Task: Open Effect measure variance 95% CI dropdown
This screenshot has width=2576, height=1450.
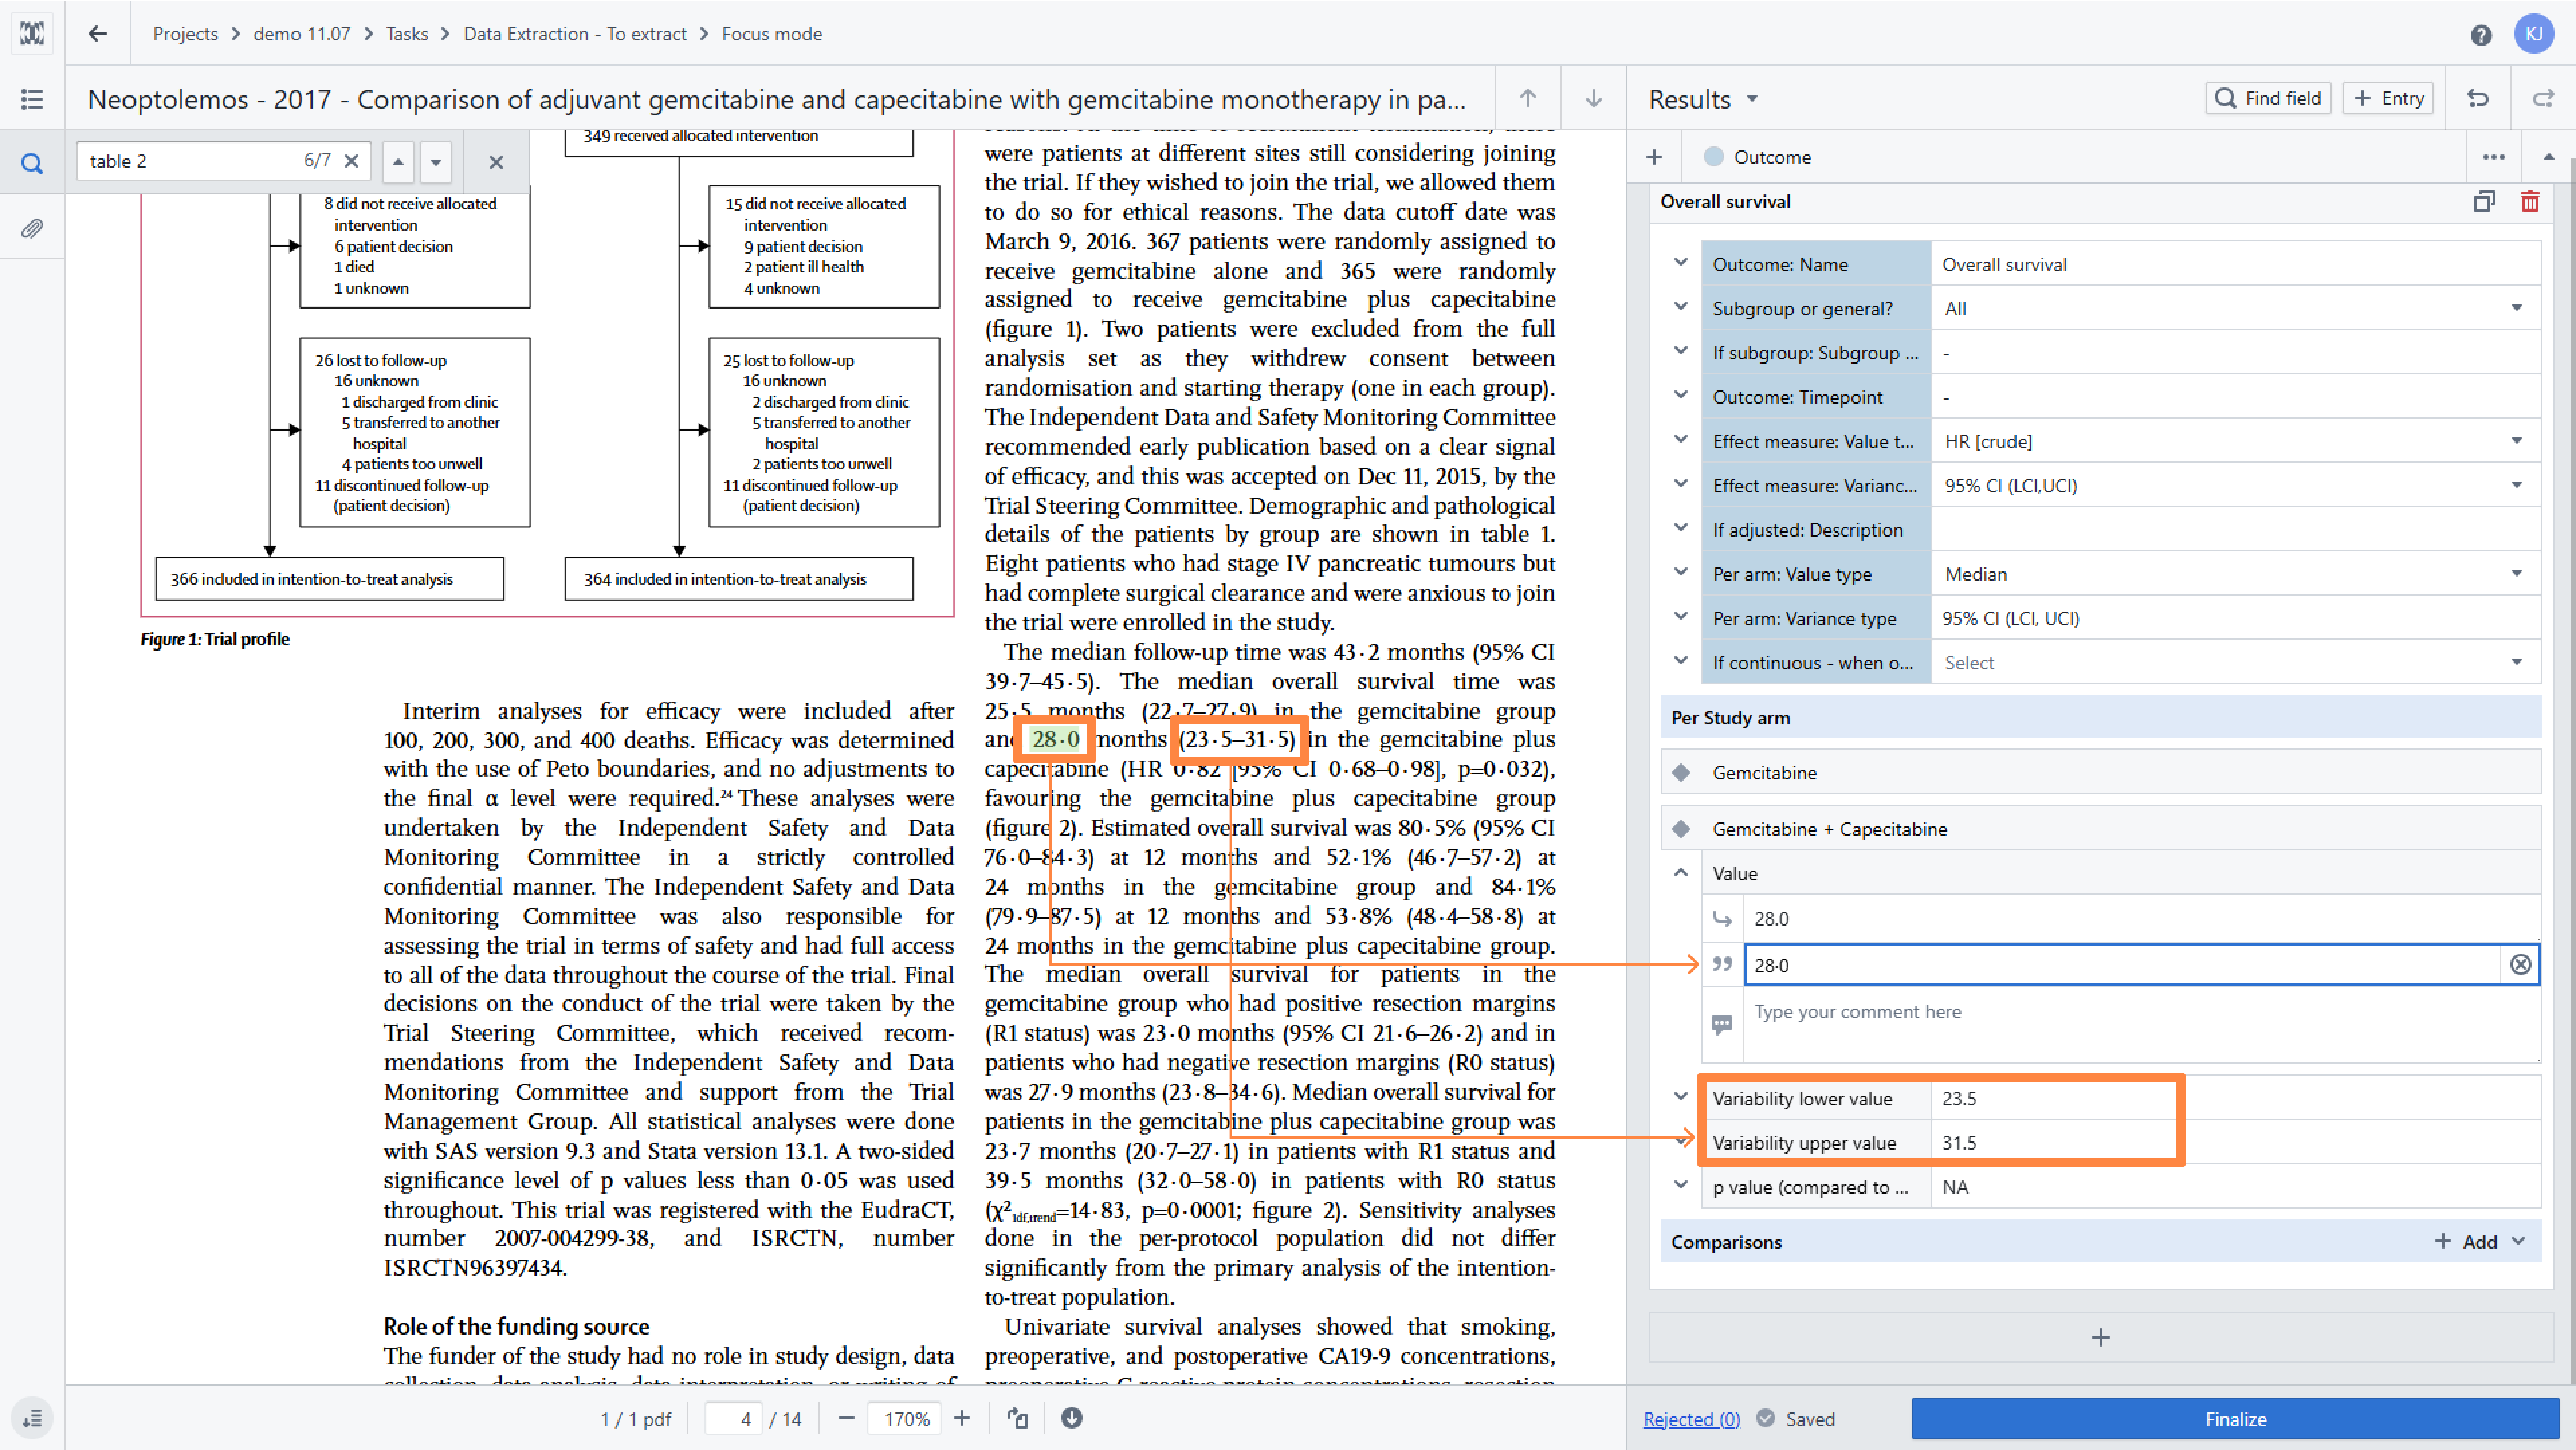Action: point(2236,485)
